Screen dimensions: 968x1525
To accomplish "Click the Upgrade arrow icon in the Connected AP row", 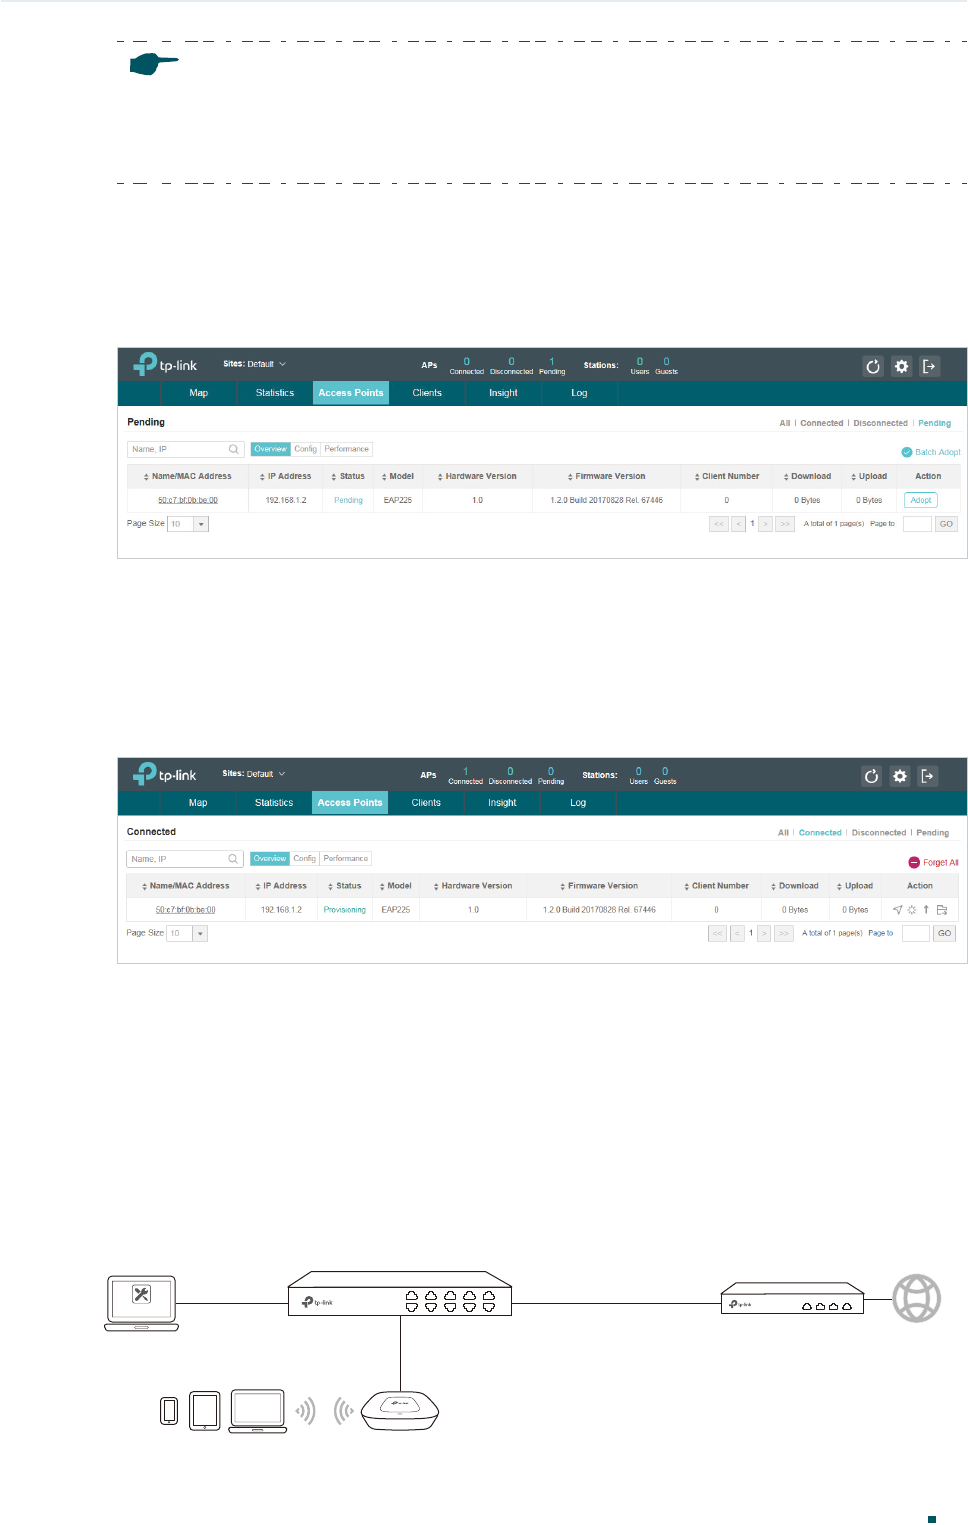I will point(926,910).
